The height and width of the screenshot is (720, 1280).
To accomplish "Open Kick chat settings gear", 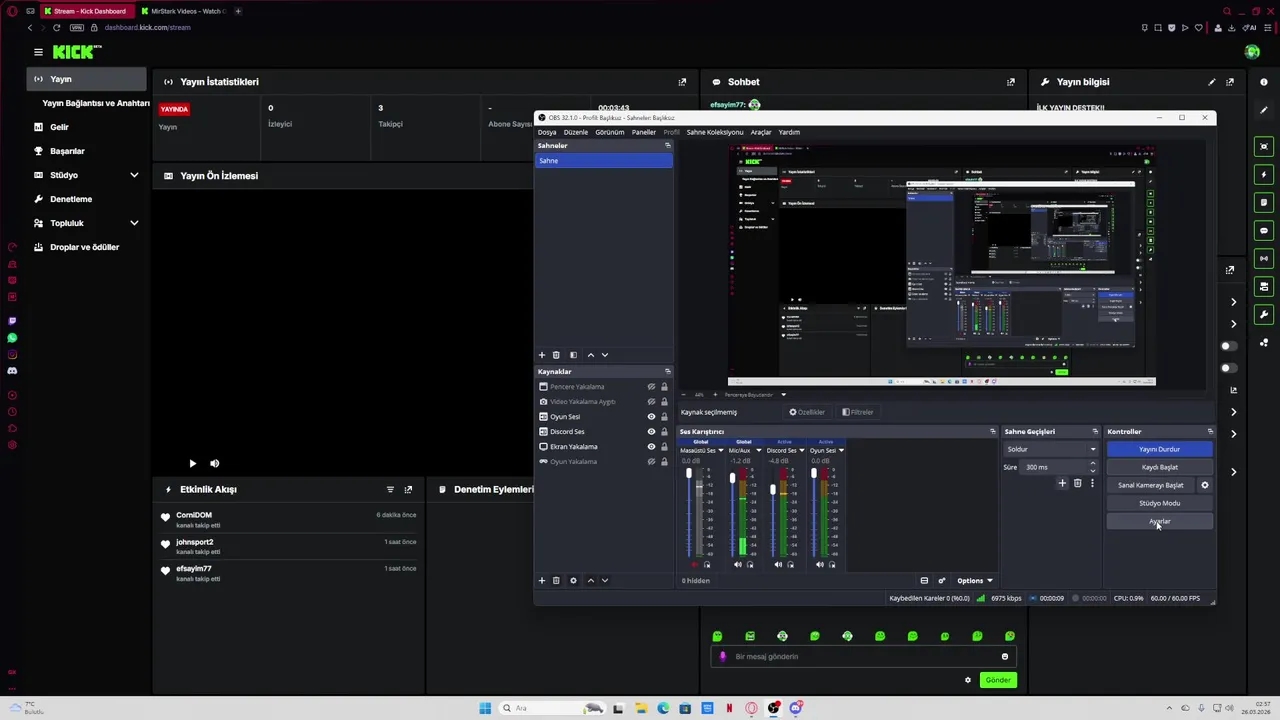I will 967,680.
